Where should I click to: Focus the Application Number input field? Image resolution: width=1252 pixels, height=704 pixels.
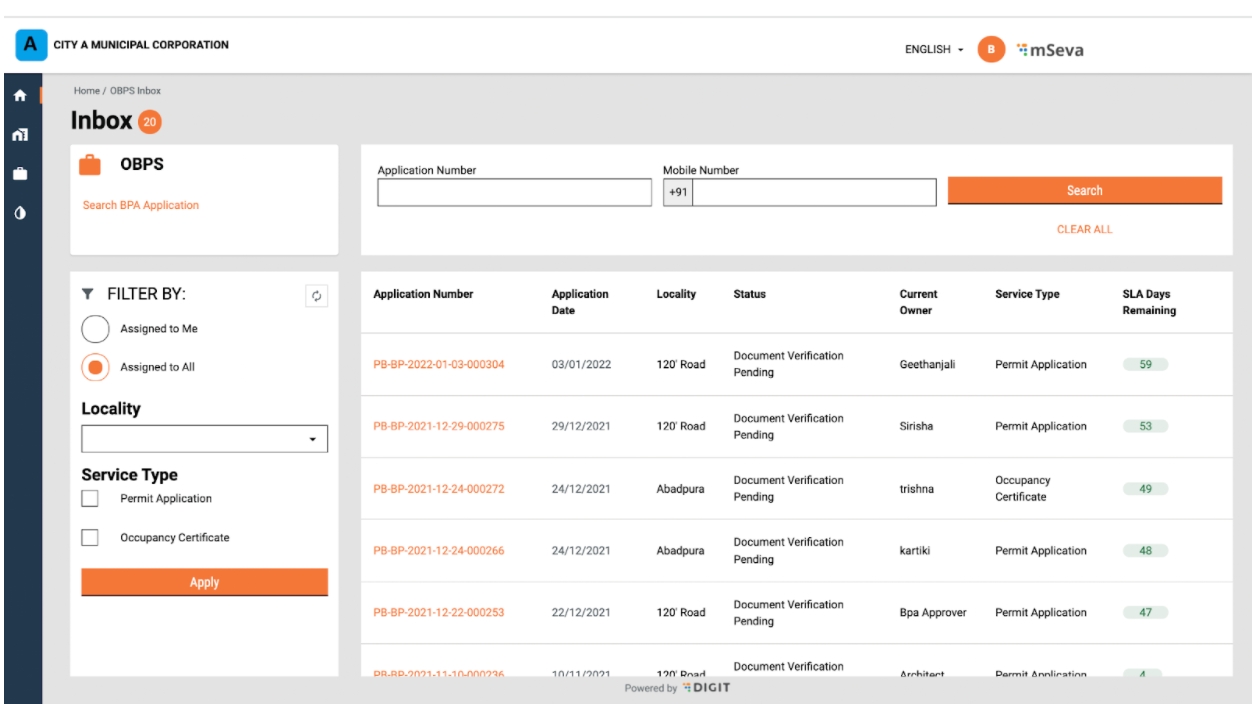[514, 192]
